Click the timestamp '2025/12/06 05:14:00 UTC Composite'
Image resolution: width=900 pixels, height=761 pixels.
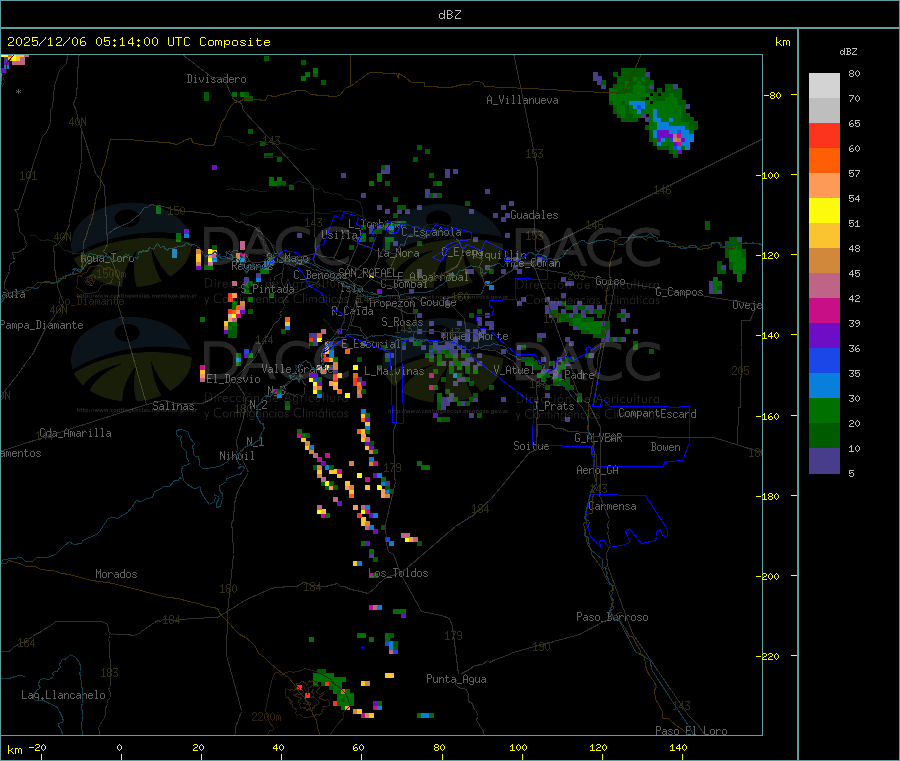pyautogui.click(x=138, y=42)
